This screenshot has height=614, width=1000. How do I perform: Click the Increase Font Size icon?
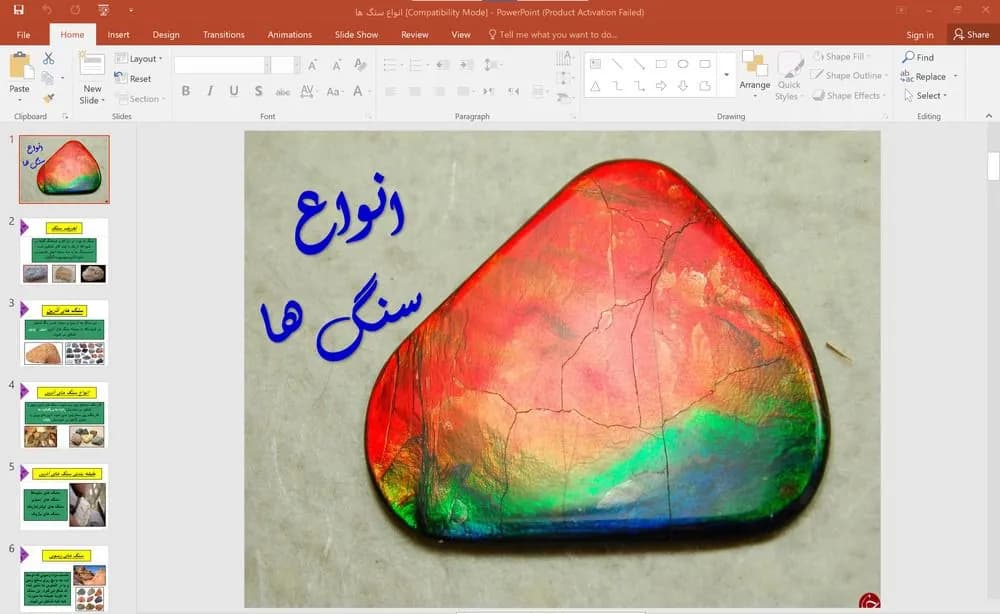tap(312, 64)
